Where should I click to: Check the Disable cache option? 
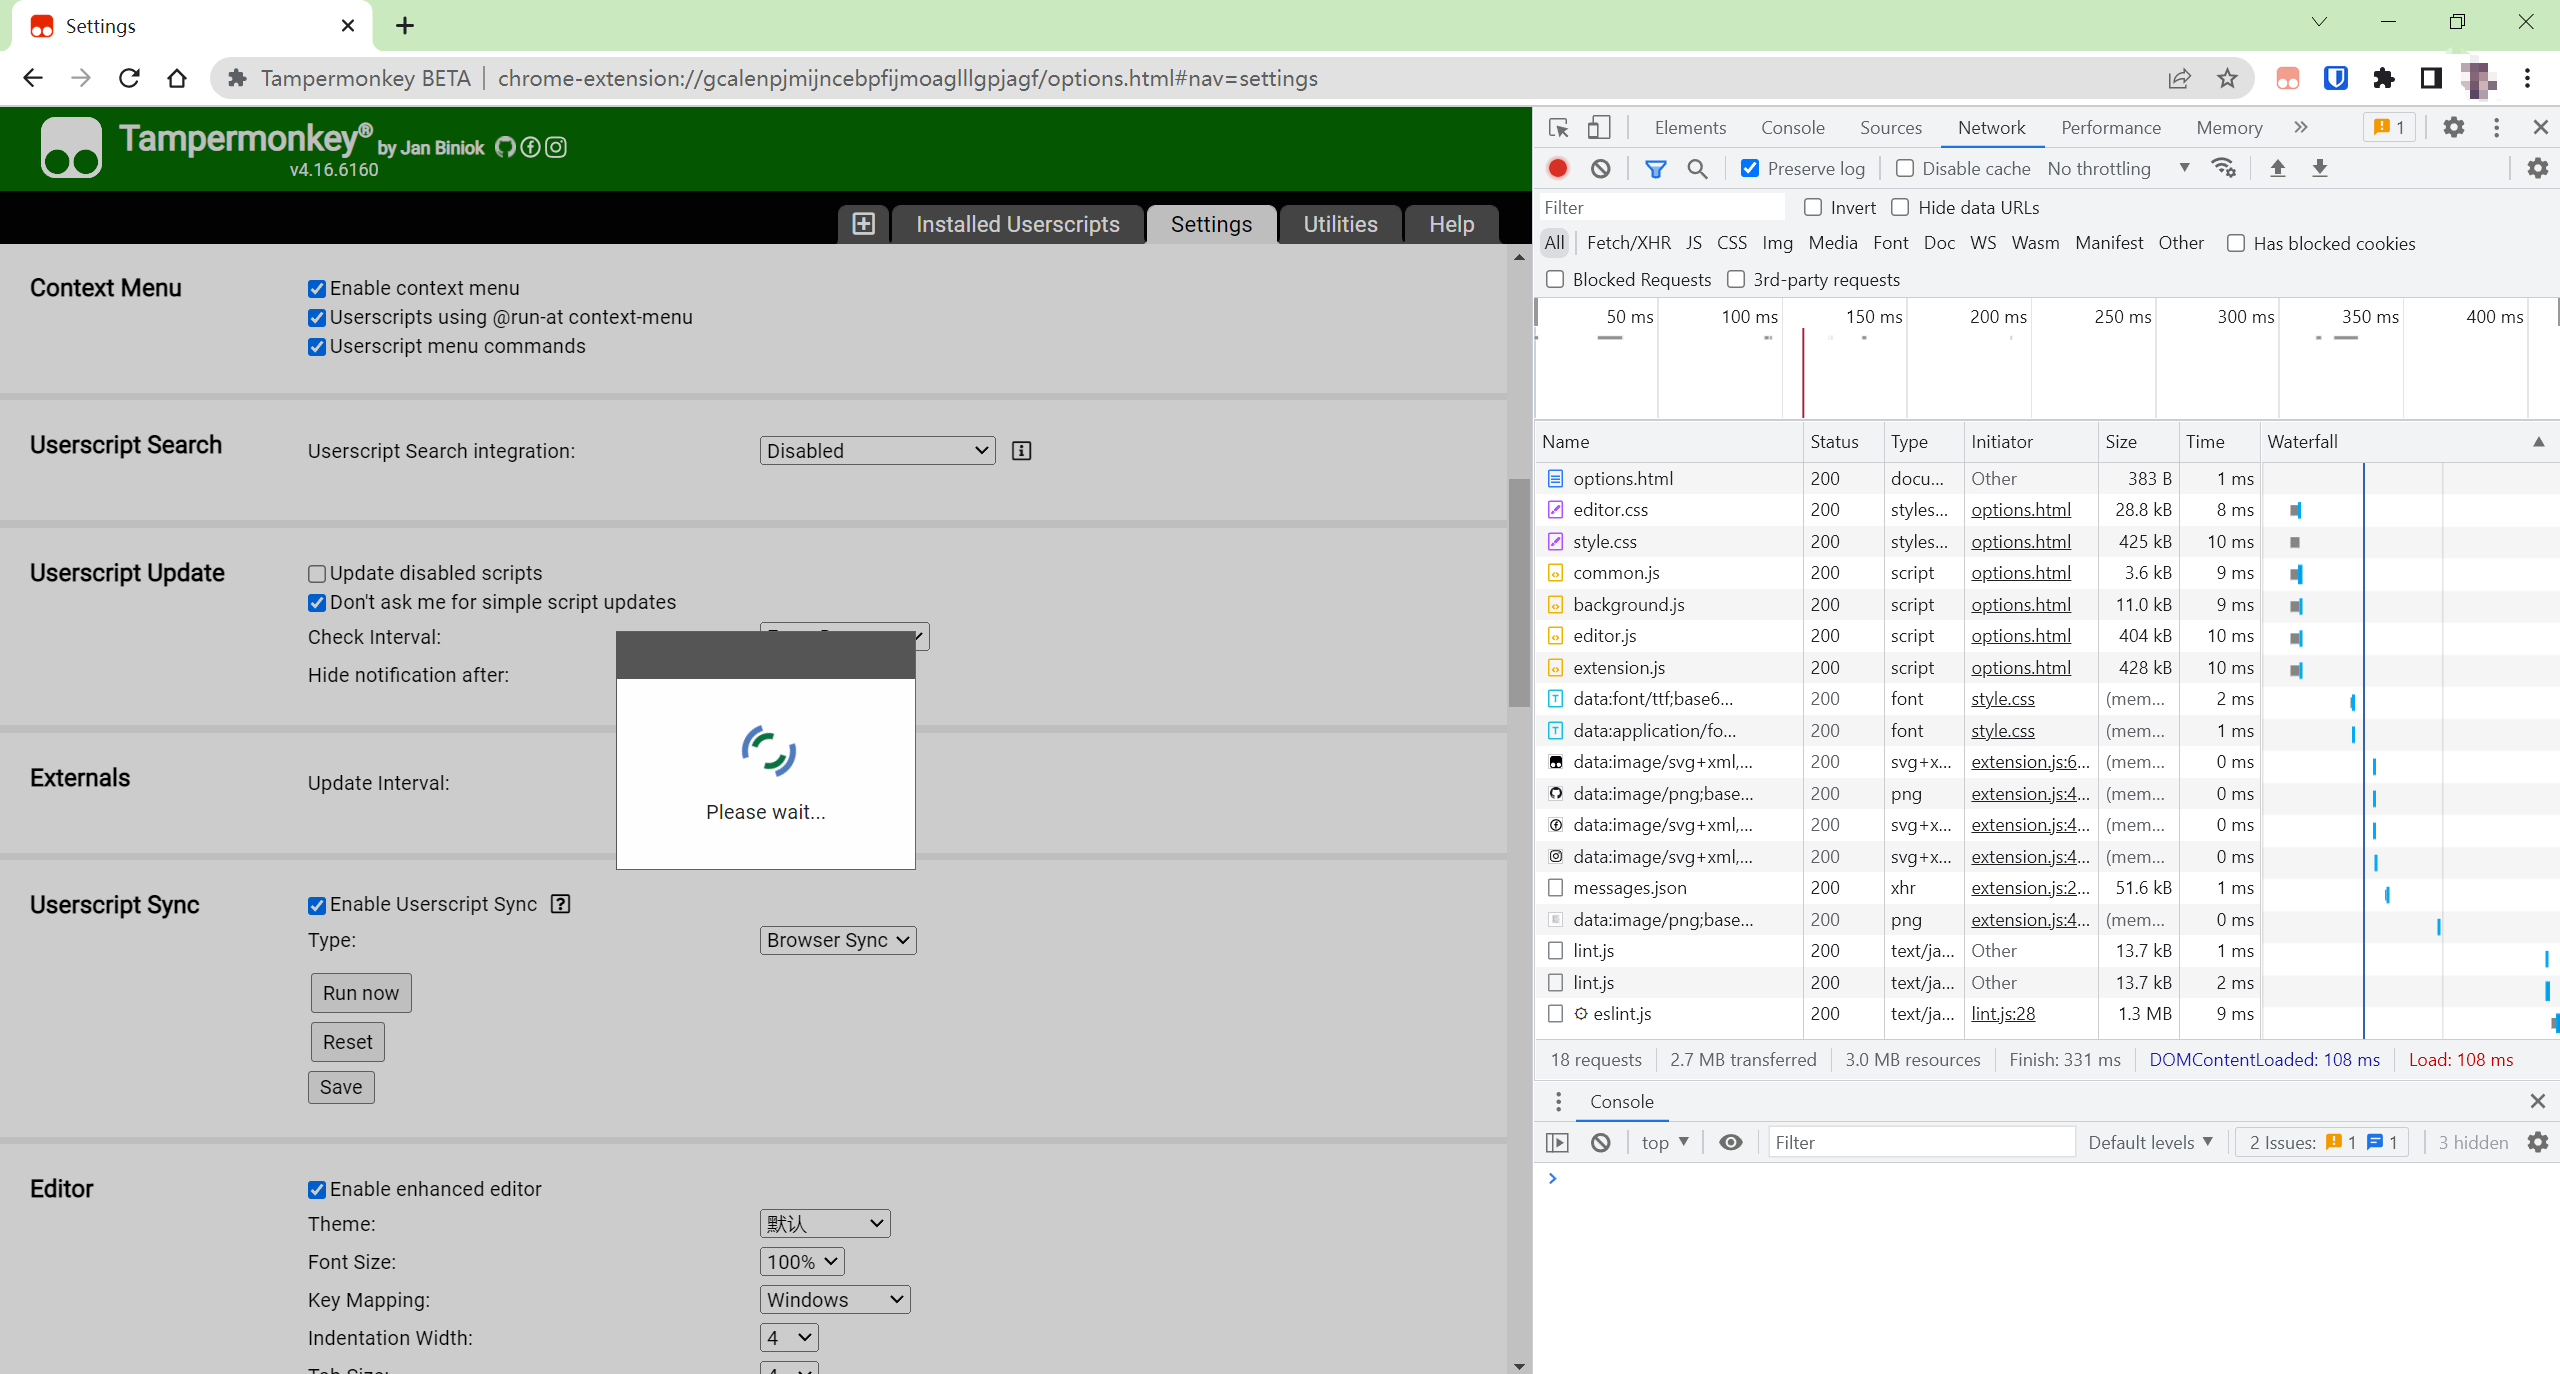(x=1906, y=168)
